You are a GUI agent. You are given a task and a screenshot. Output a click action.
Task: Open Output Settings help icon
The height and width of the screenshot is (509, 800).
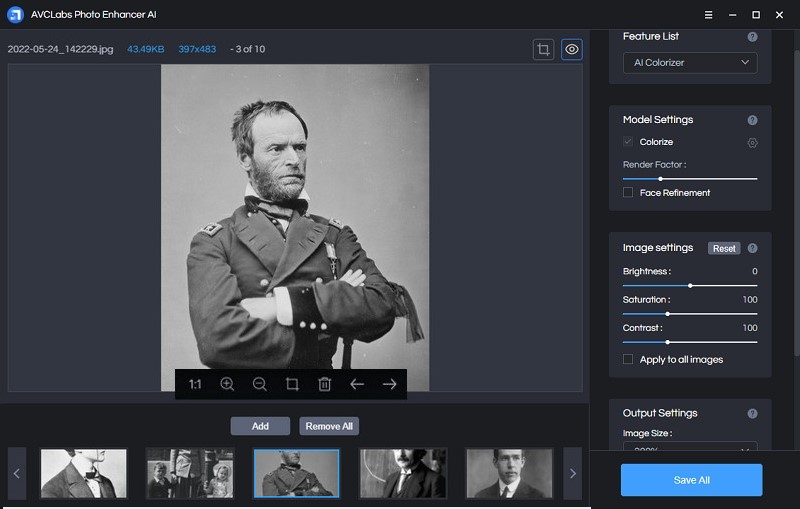coord(752,414)
